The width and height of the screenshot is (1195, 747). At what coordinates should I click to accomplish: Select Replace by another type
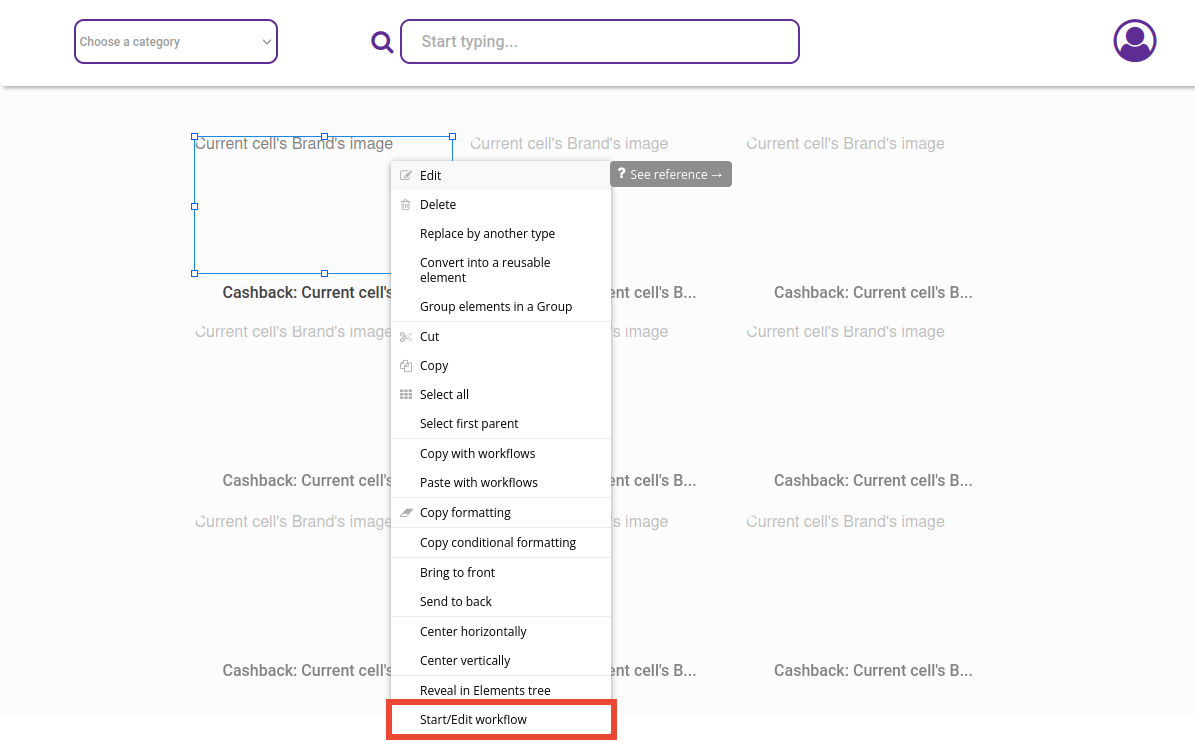click(x=489, y=233)
